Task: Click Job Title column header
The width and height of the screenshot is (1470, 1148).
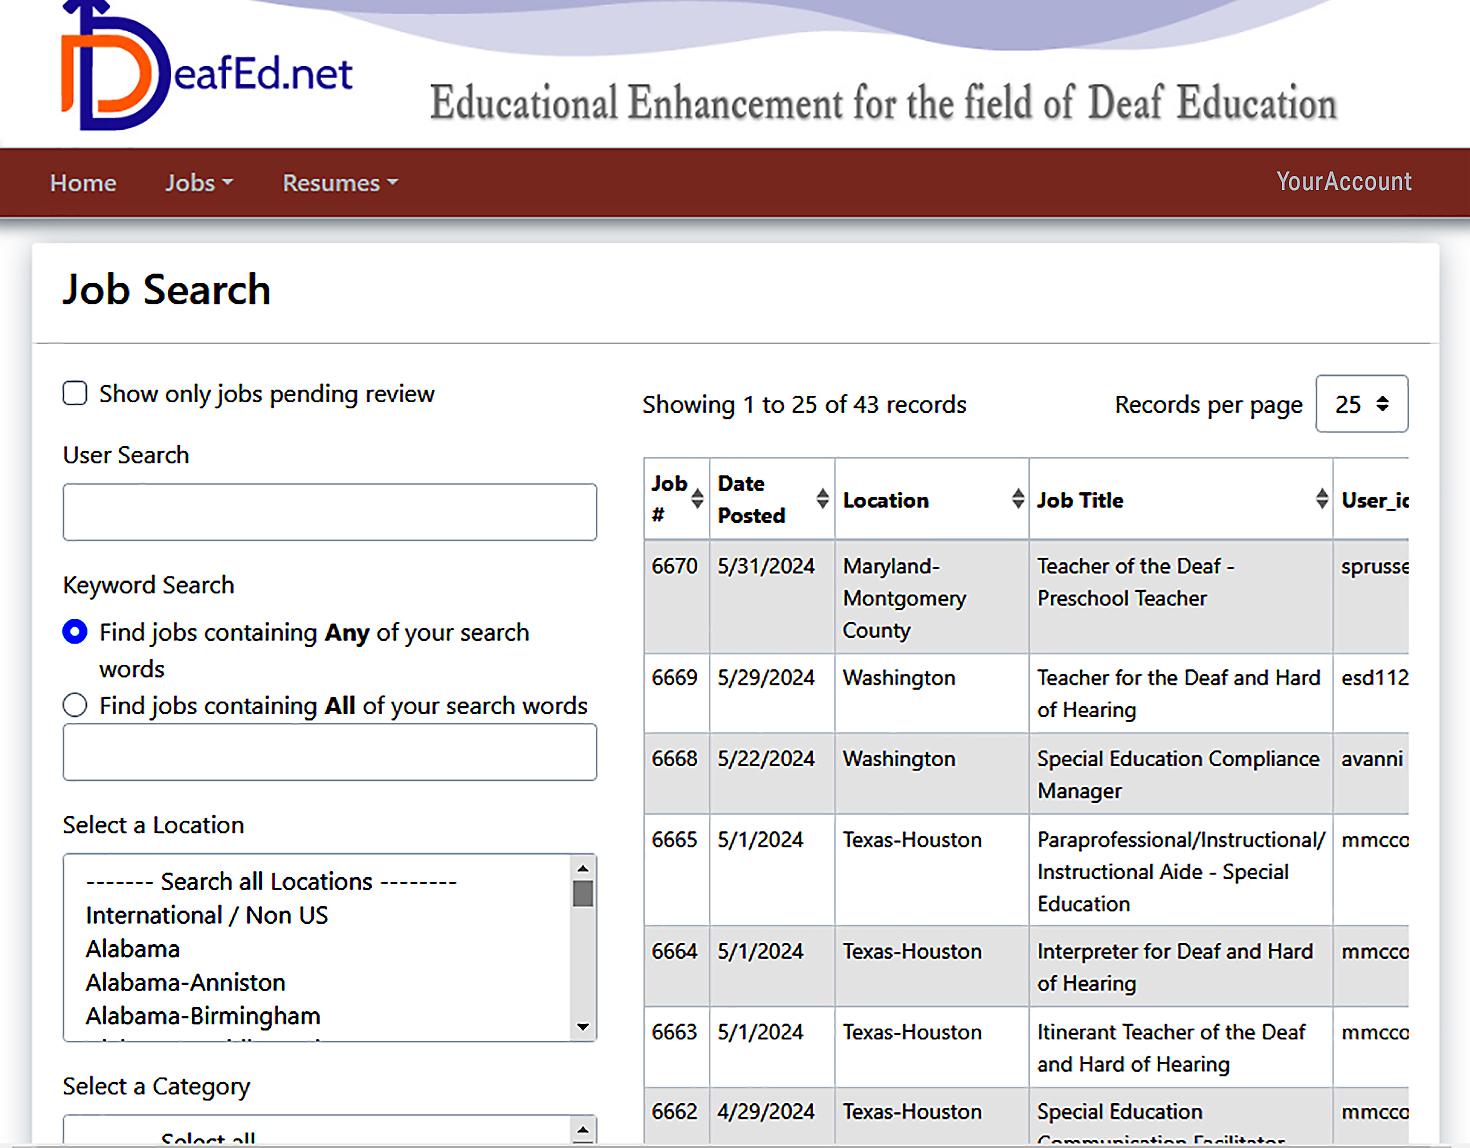Action: [1181, 499]
